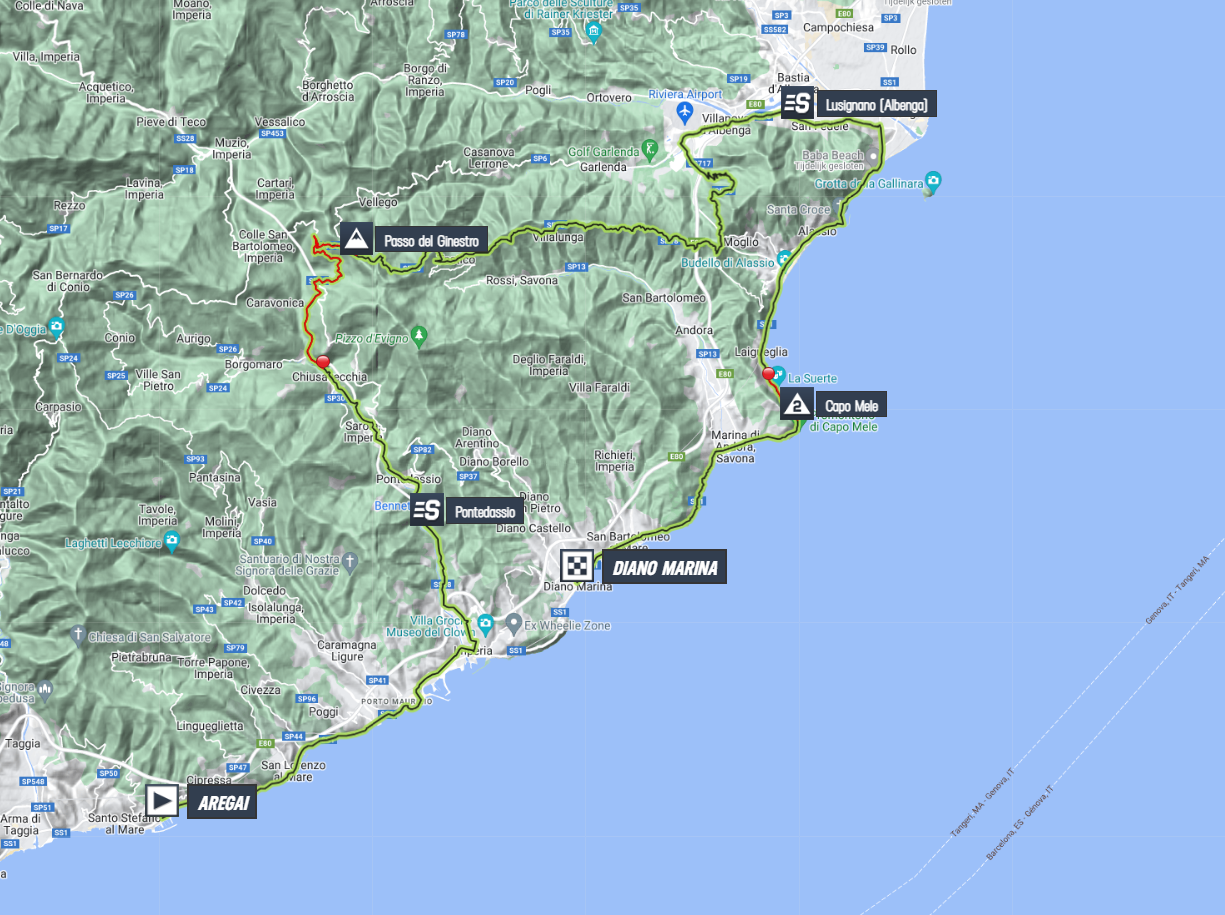The image size is (1225, 915).
Task: Click the Lusignano (Albenga) sprint icon
Action: tap(797, 102)
